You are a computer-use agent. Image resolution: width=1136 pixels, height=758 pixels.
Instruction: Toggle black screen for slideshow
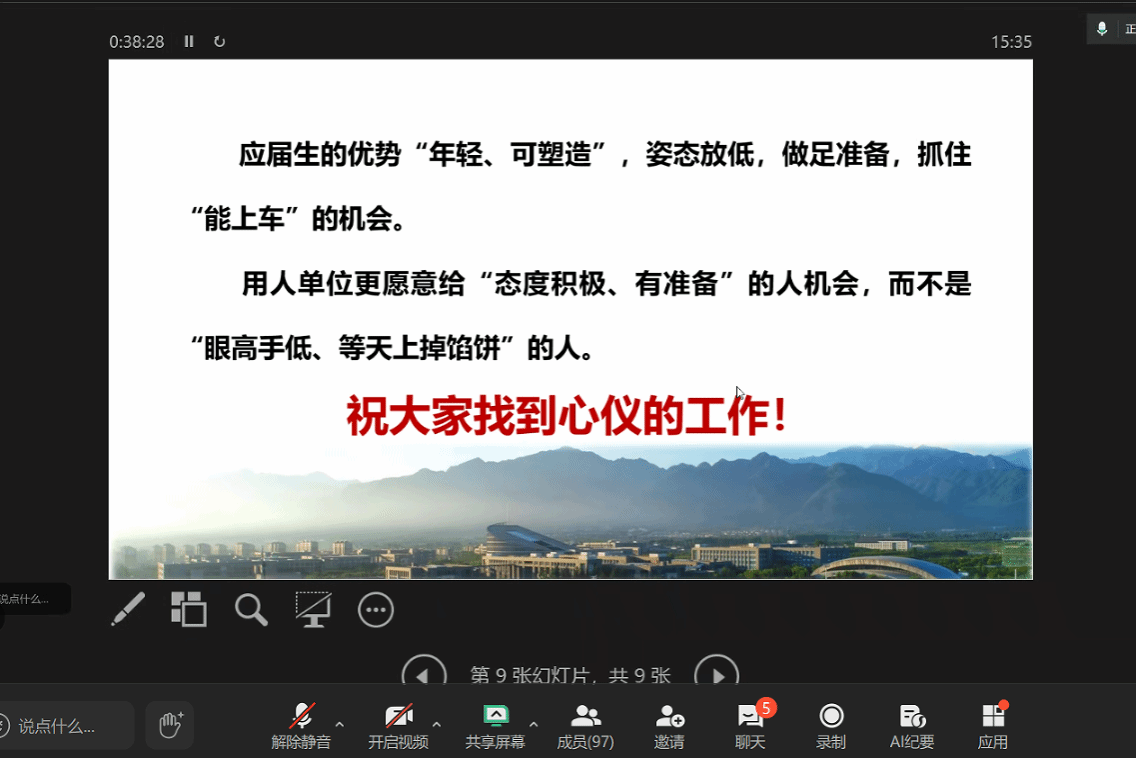click(313, 609)
